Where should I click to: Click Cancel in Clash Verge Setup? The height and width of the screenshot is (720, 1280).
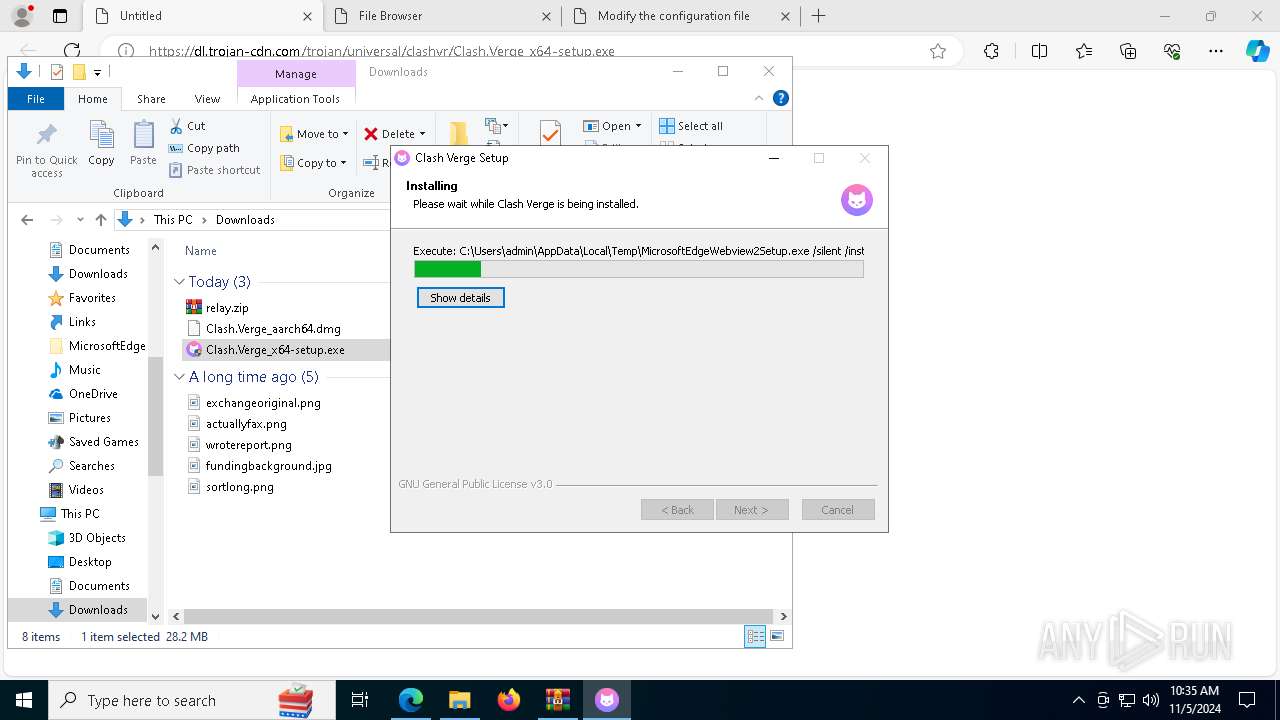(838, 510)
